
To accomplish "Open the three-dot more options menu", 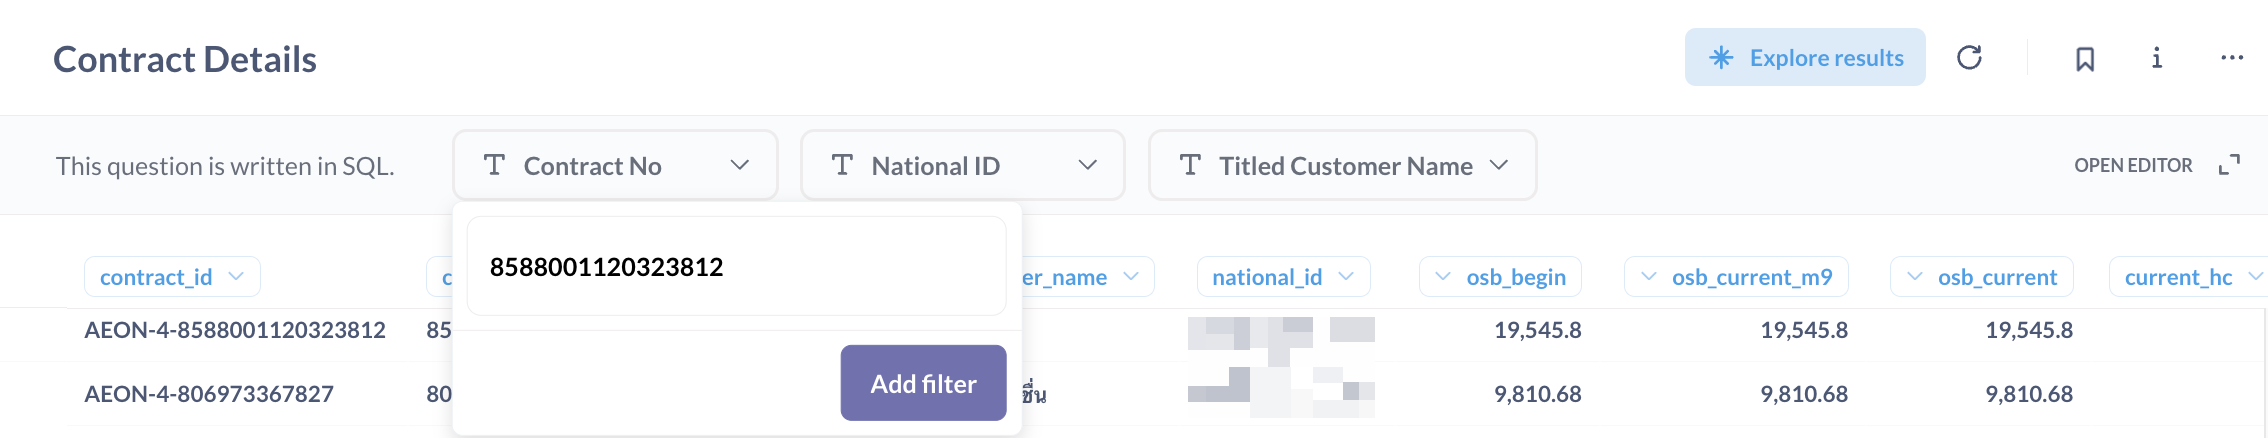I will pyautogui.click(x=2231, y=58).
